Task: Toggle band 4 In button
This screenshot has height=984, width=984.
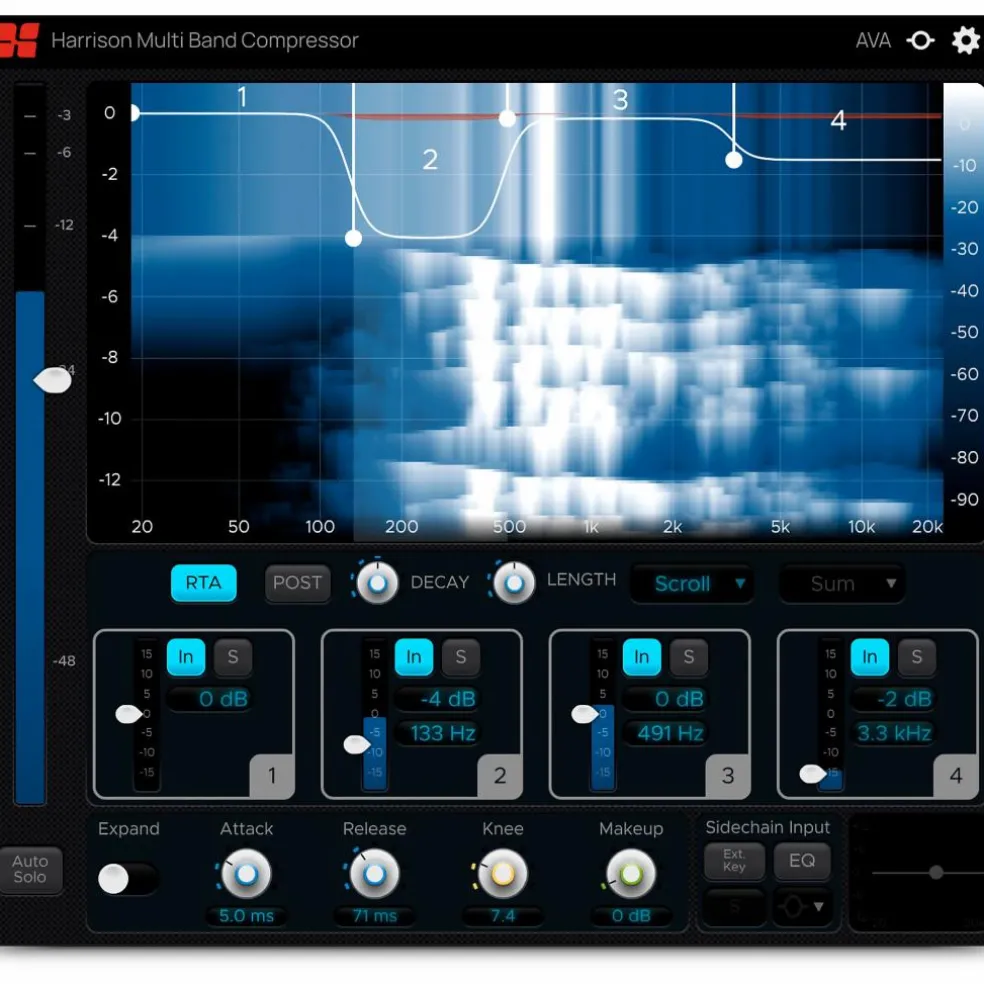Action: pos(869,657)
